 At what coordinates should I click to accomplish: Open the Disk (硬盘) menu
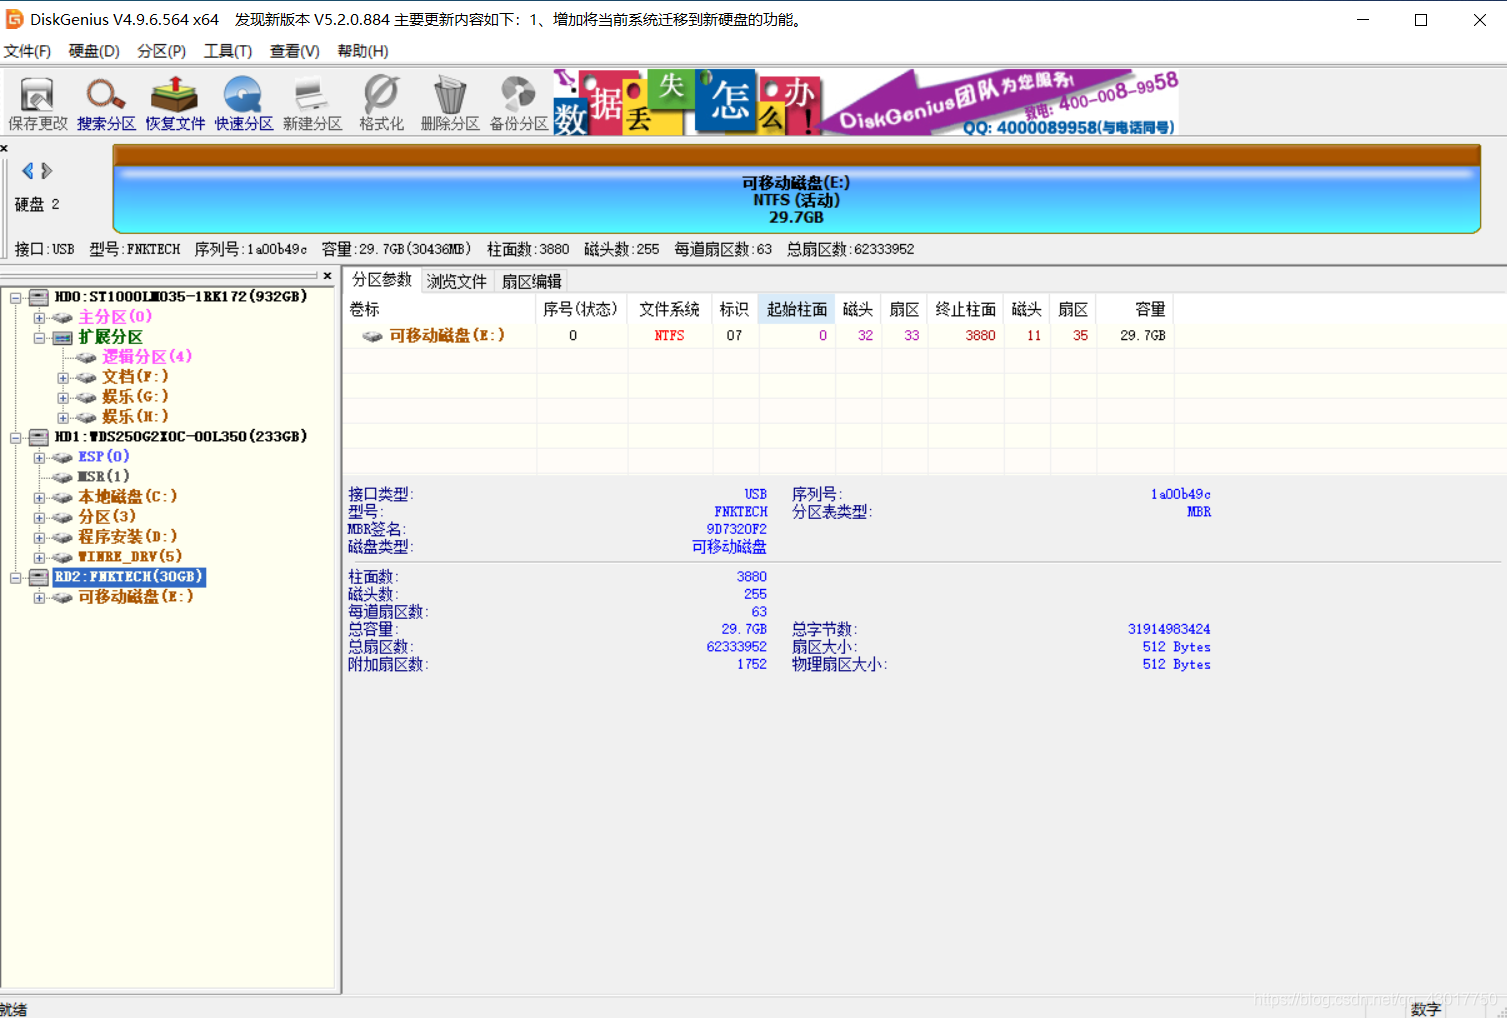tap(94, 51)
